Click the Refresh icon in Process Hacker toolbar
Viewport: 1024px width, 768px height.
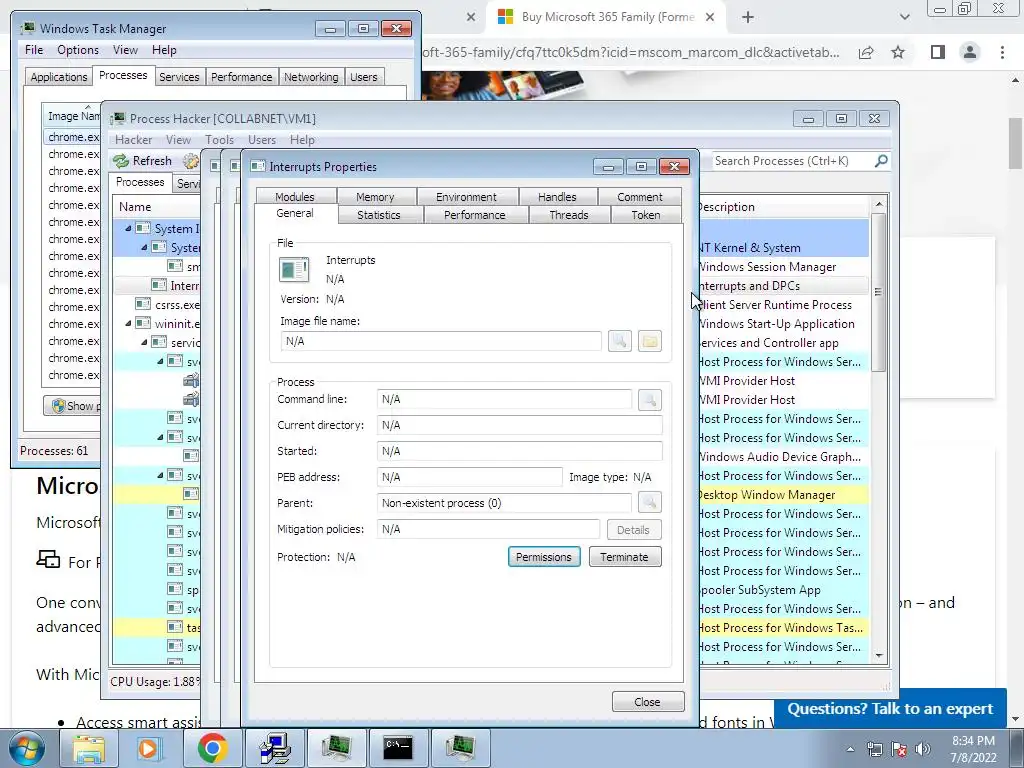[x=121, y=161]
